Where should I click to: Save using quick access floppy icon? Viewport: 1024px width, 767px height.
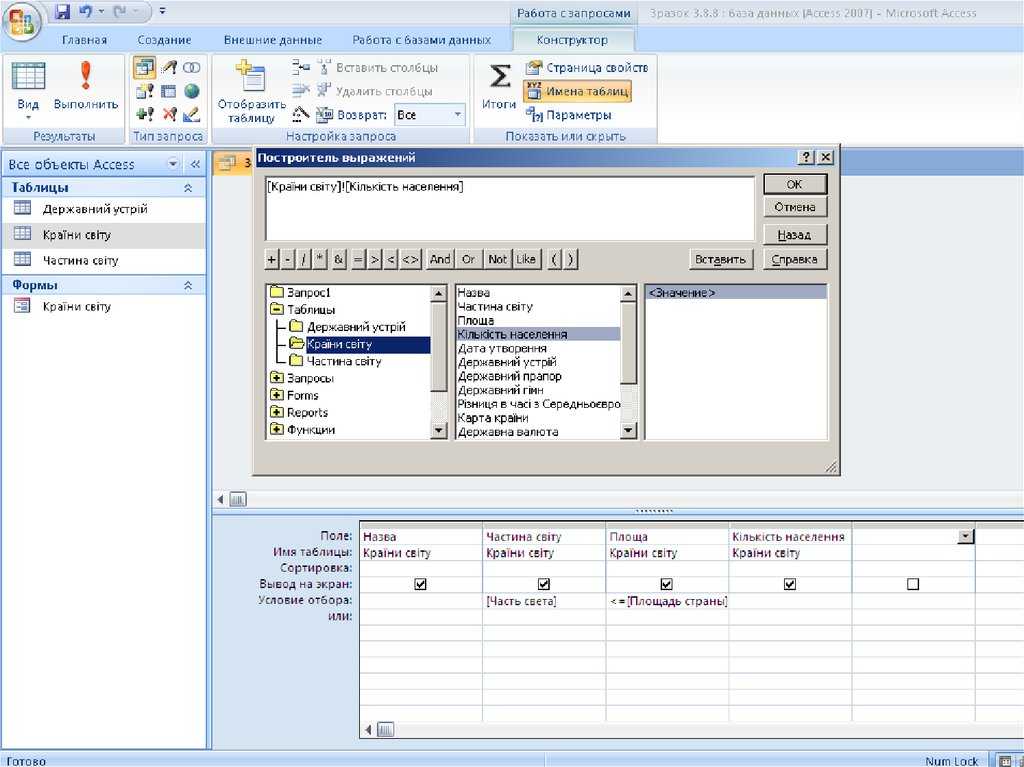pyautogui.click(x=62, y=12)
